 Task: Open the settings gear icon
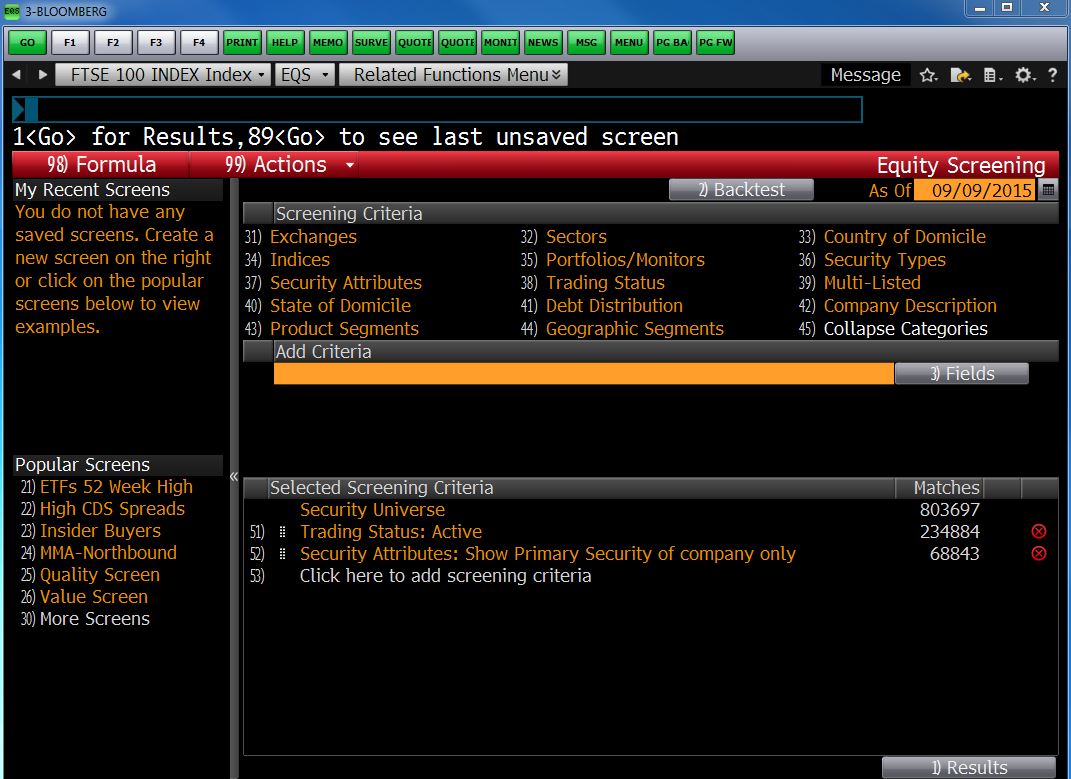click(1024, 75)
